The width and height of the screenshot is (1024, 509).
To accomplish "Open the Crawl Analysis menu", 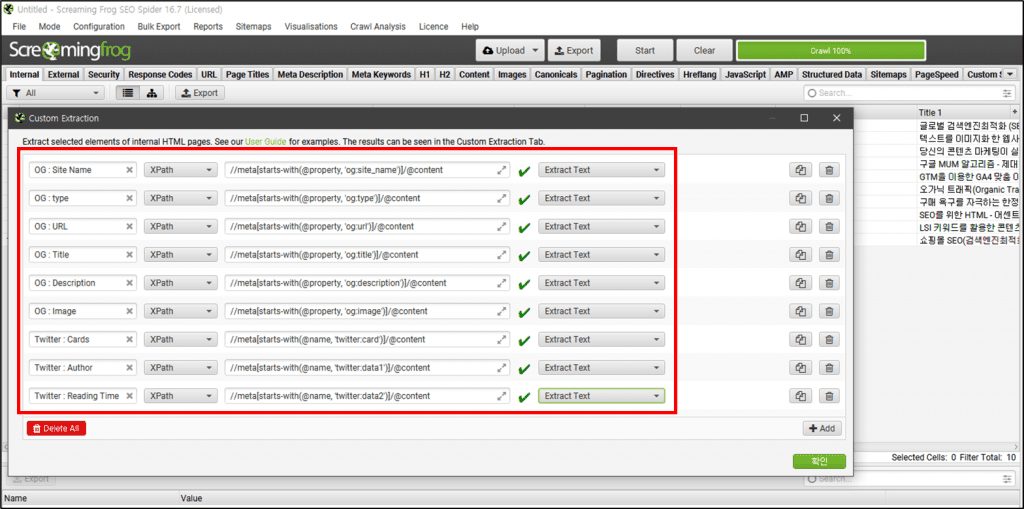I will click(377, 26).
